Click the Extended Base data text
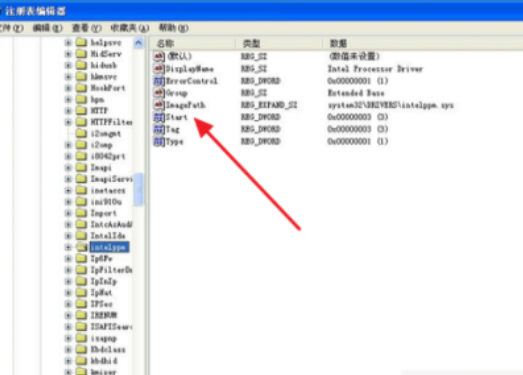Image resolution: width=523 pixels, height=375 pixels. [356, 93]
